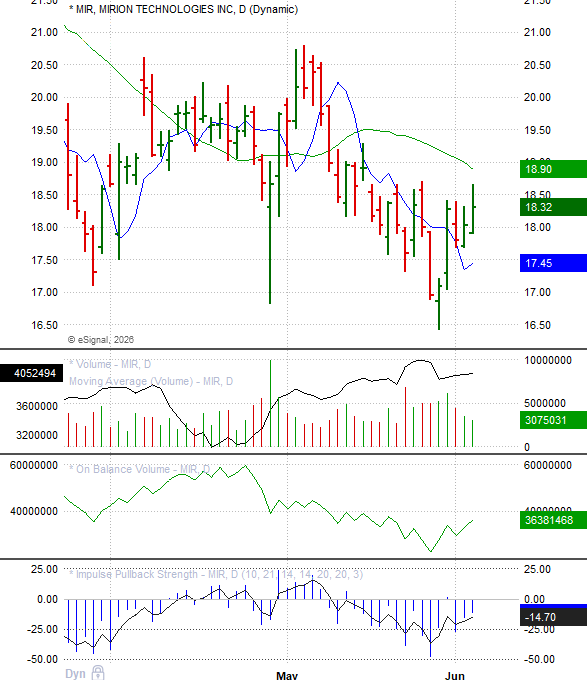Select the MIR, MIRION TECHNOLOGIES INC chart title
This screenshot has height=680, width=587.
(x=183, y=10)
